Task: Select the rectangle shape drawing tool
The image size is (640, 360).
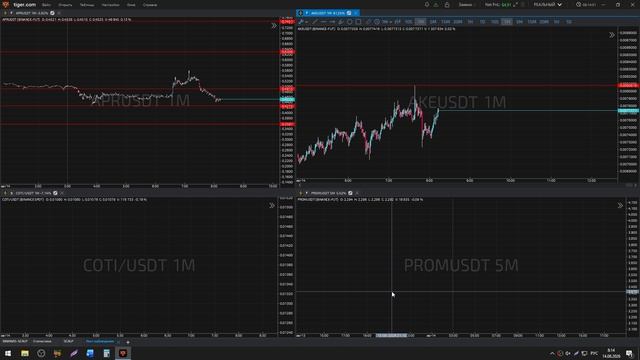Action: (x=358, y=22)
